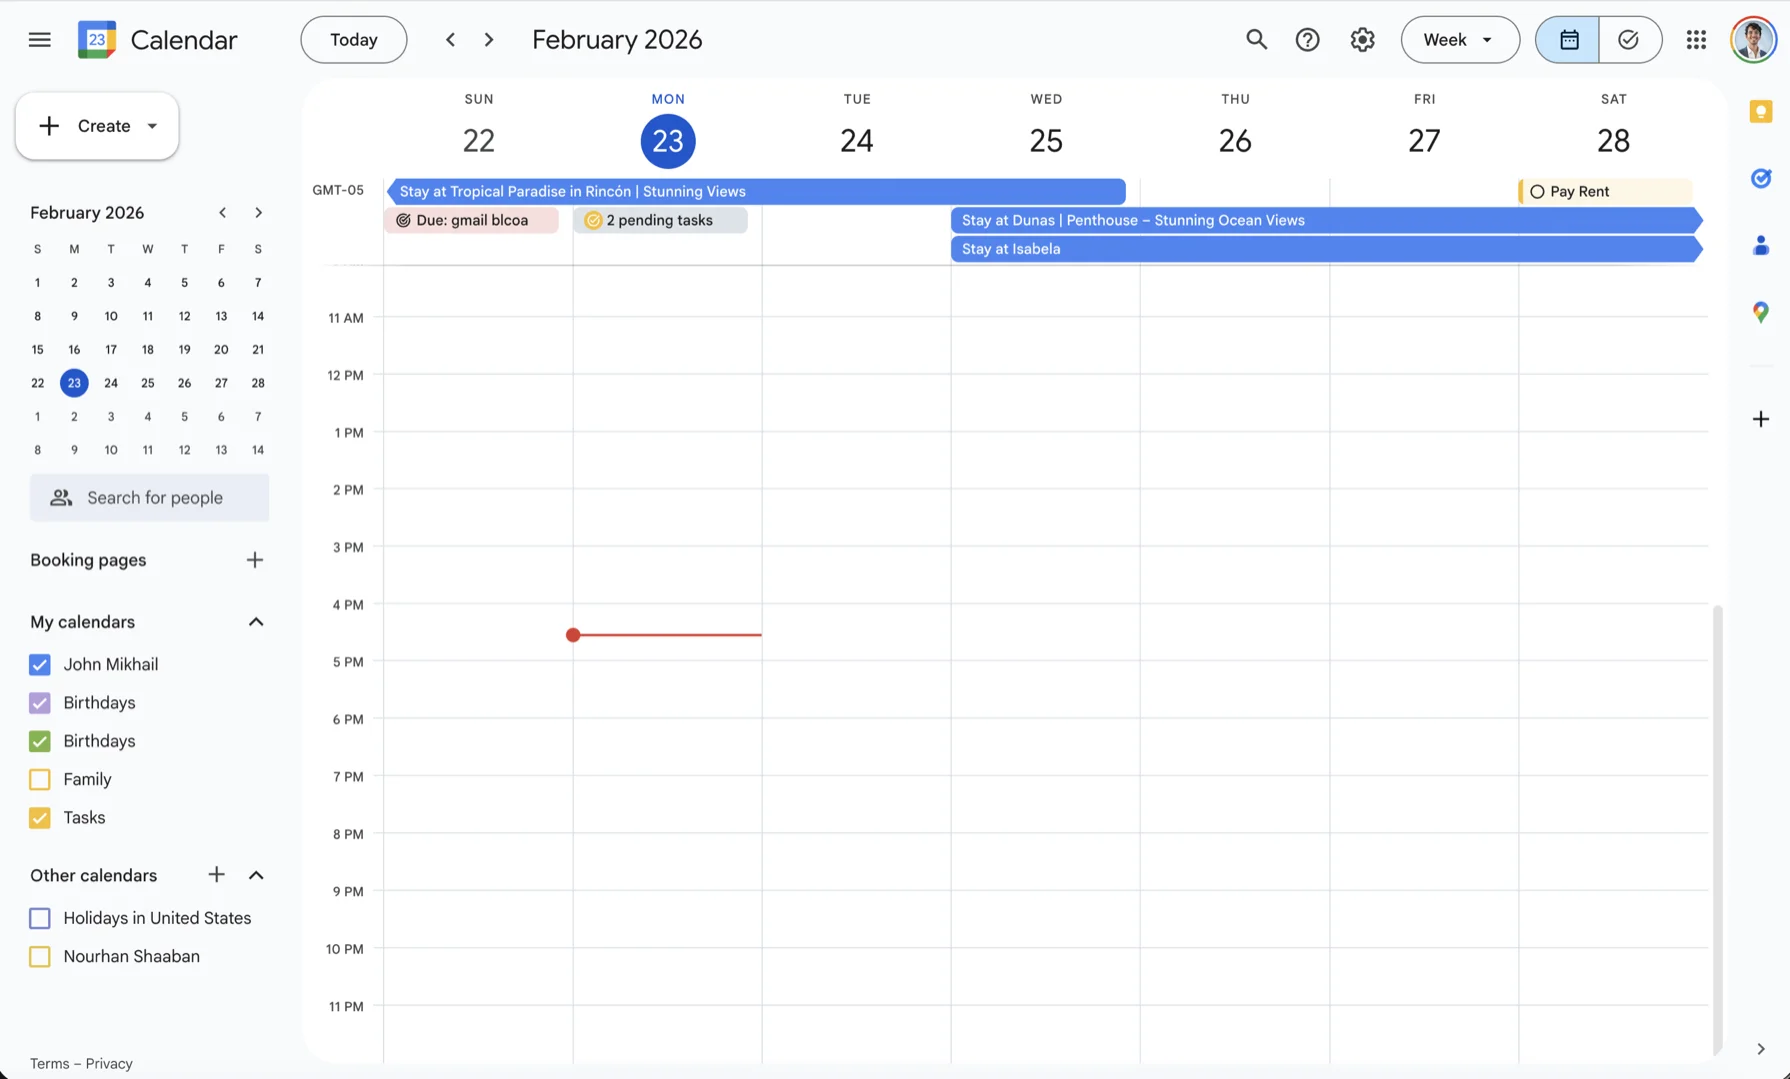Screen dimensions: 1790x1079
Task: Enable the Family calendar checkbox
Action: (40, 780)
